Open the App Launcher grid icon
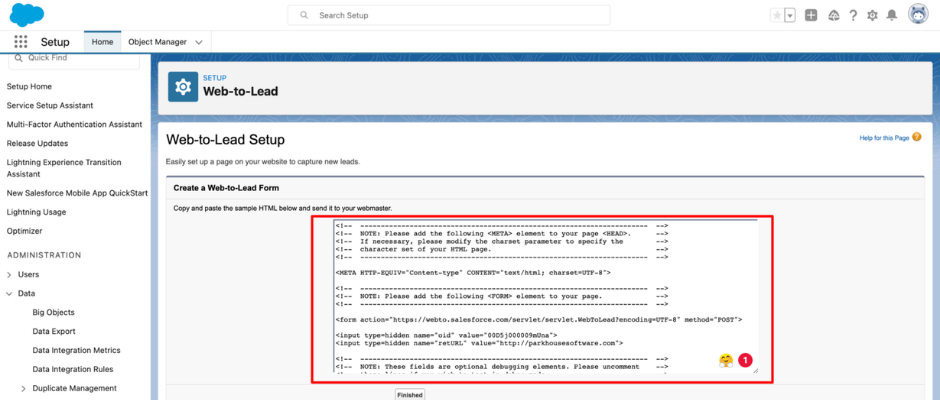The image size is (940, 400). tap(21, 41)
